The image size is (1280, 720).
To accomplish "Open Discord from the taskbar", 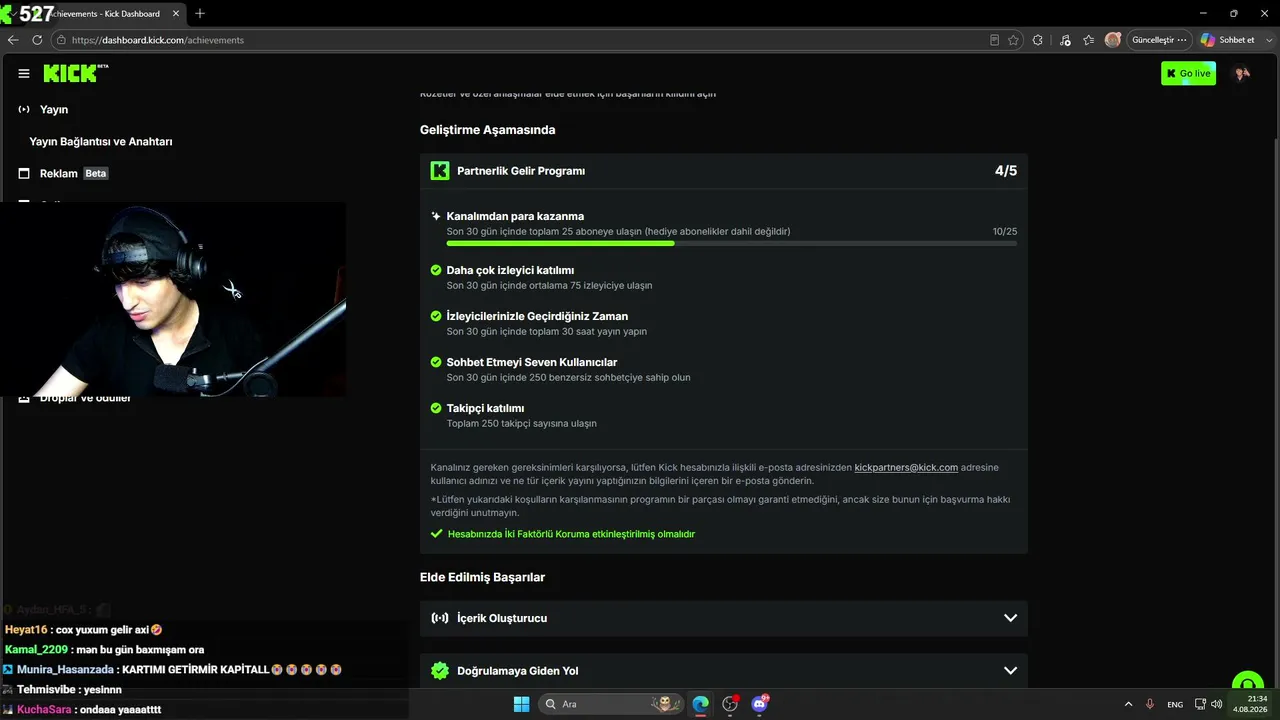I will point(759,704).
